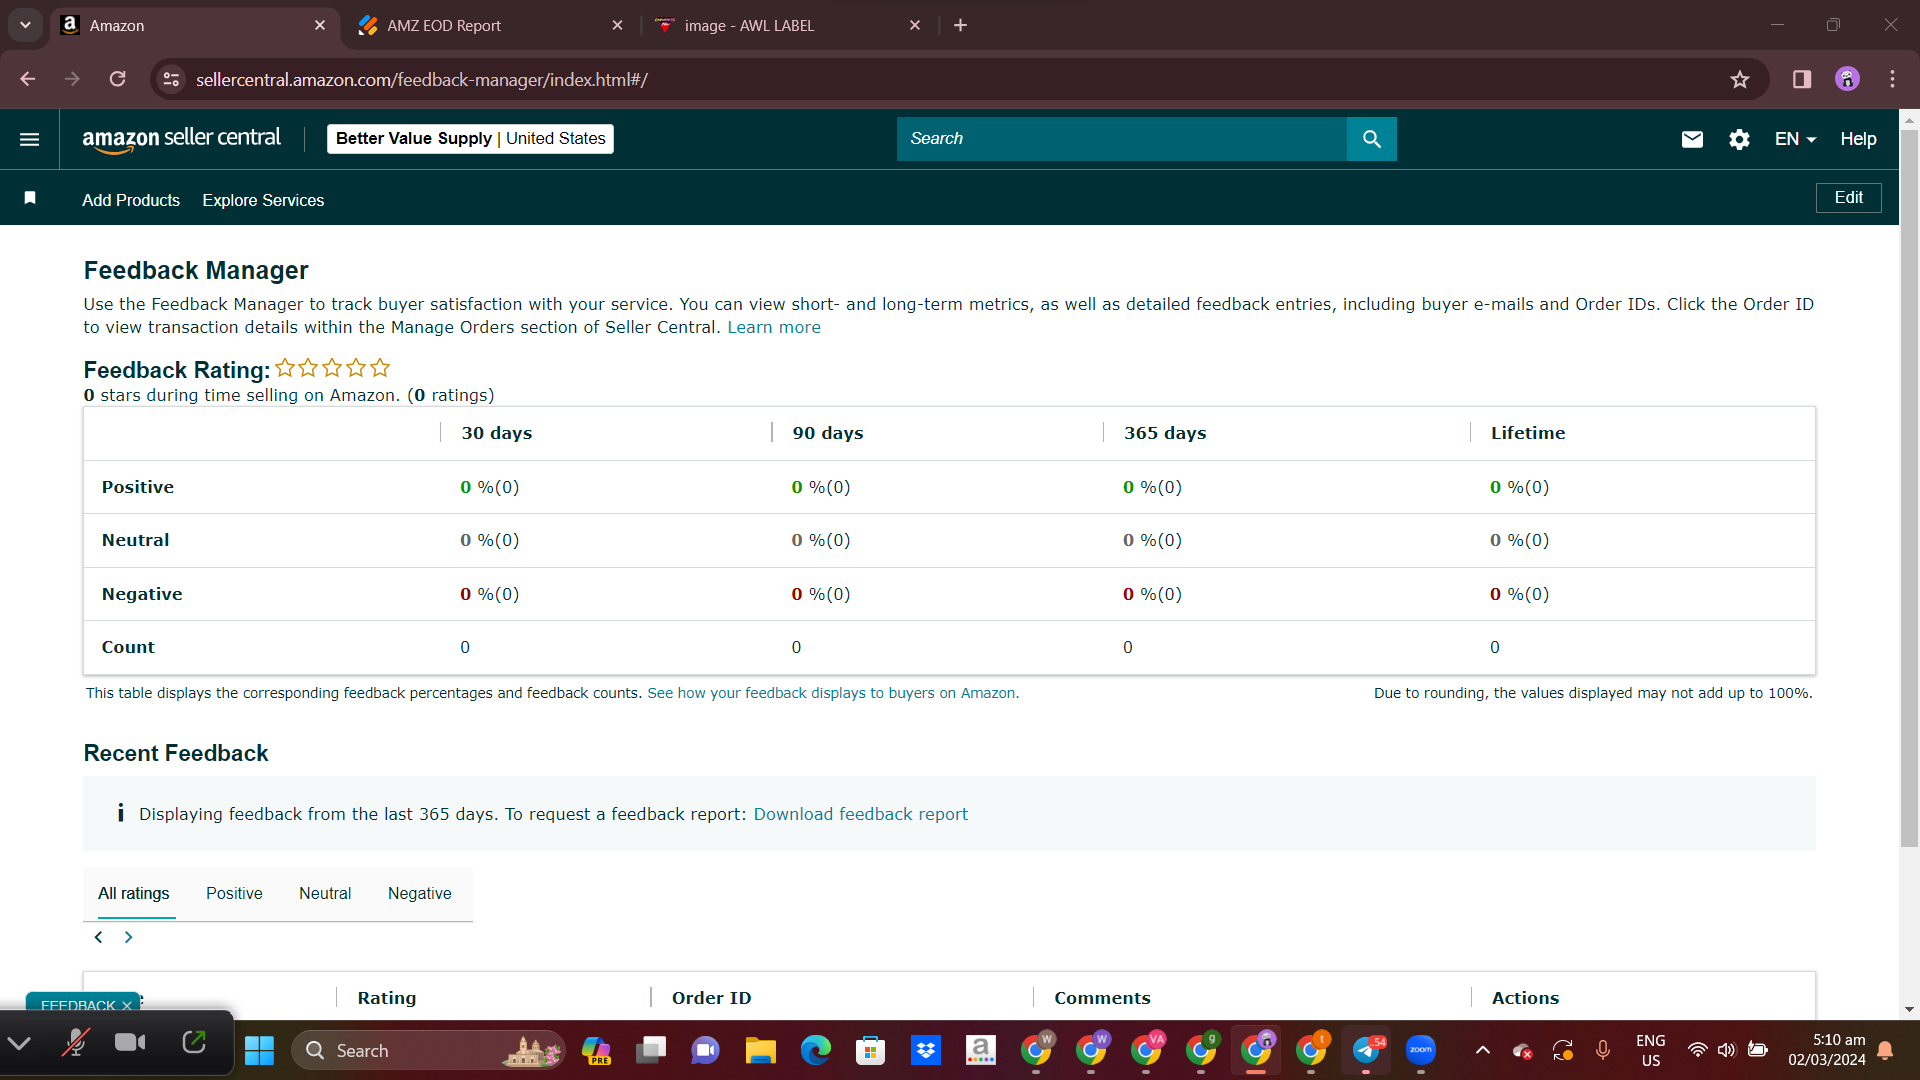The image size is (1920, 1080).
Task: Open the Chrome three-dot menu
Action: pos(1892,79)
